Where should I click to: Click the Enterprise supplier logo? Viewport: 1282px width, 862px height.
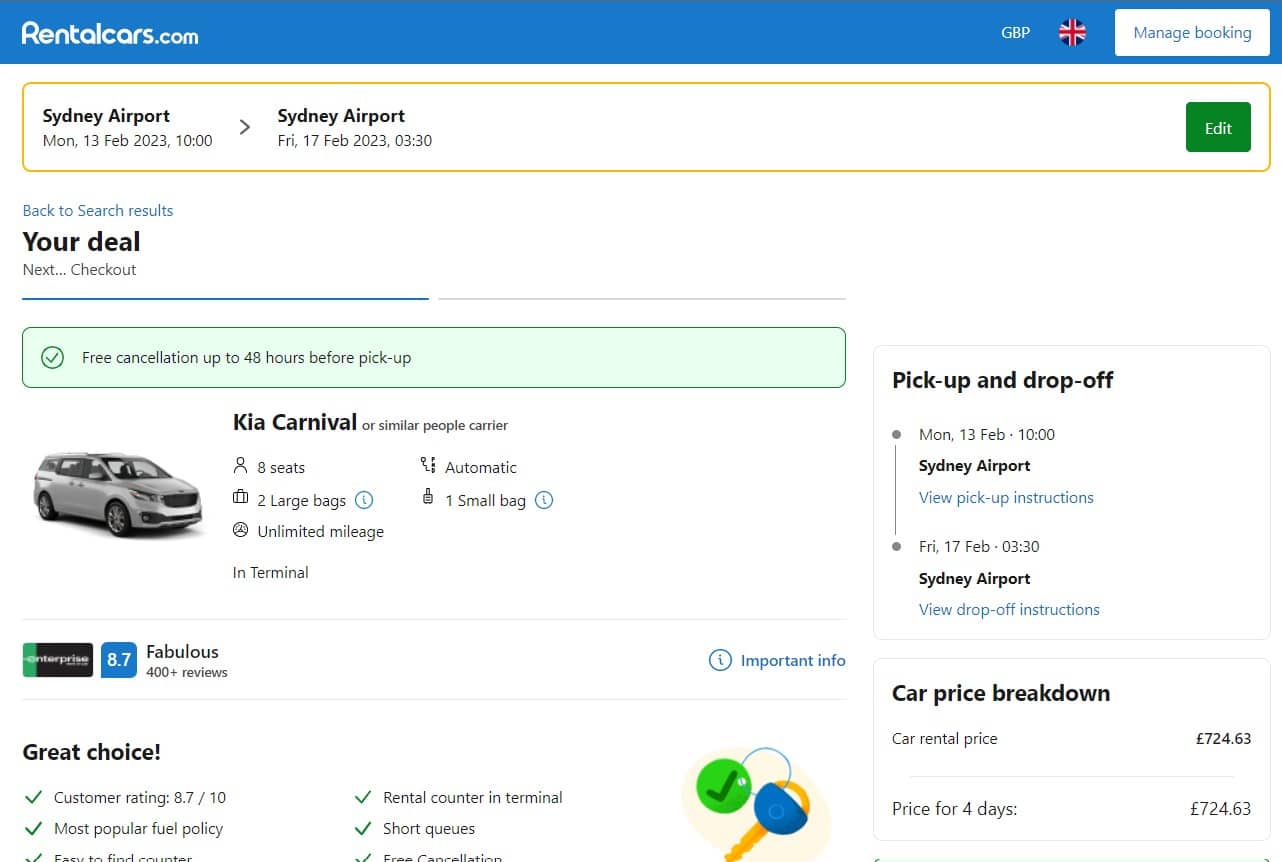click(x=58, y=660)
